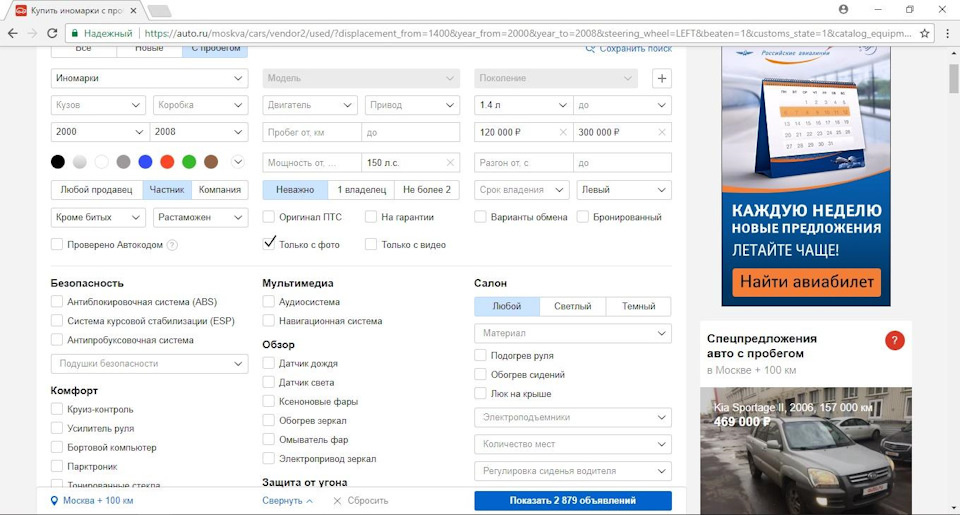
Task: Choose the Светлый salon color tab
Action: tap(572, 306)
